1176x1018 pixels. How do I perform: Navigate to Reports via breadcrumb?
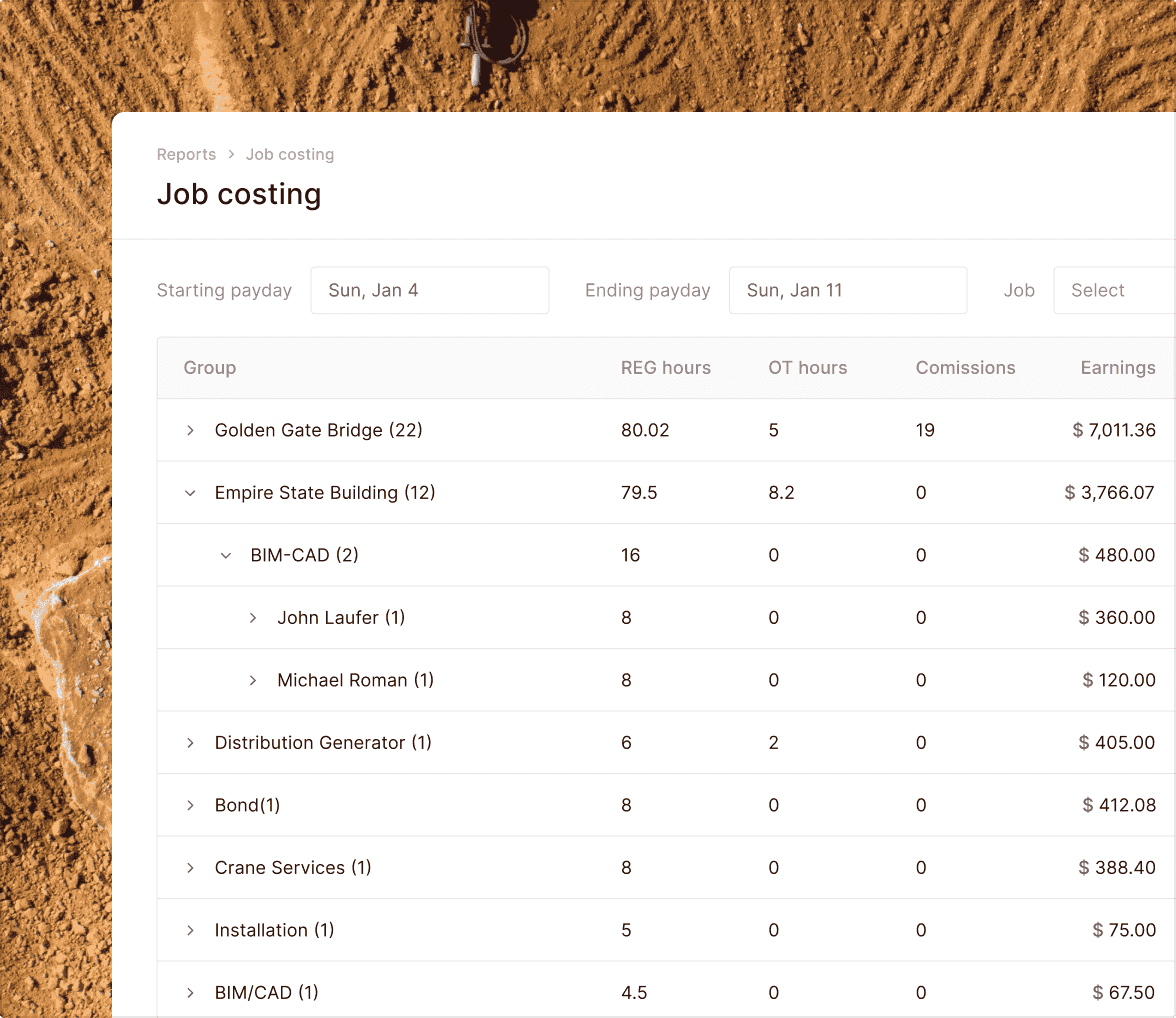186,154
